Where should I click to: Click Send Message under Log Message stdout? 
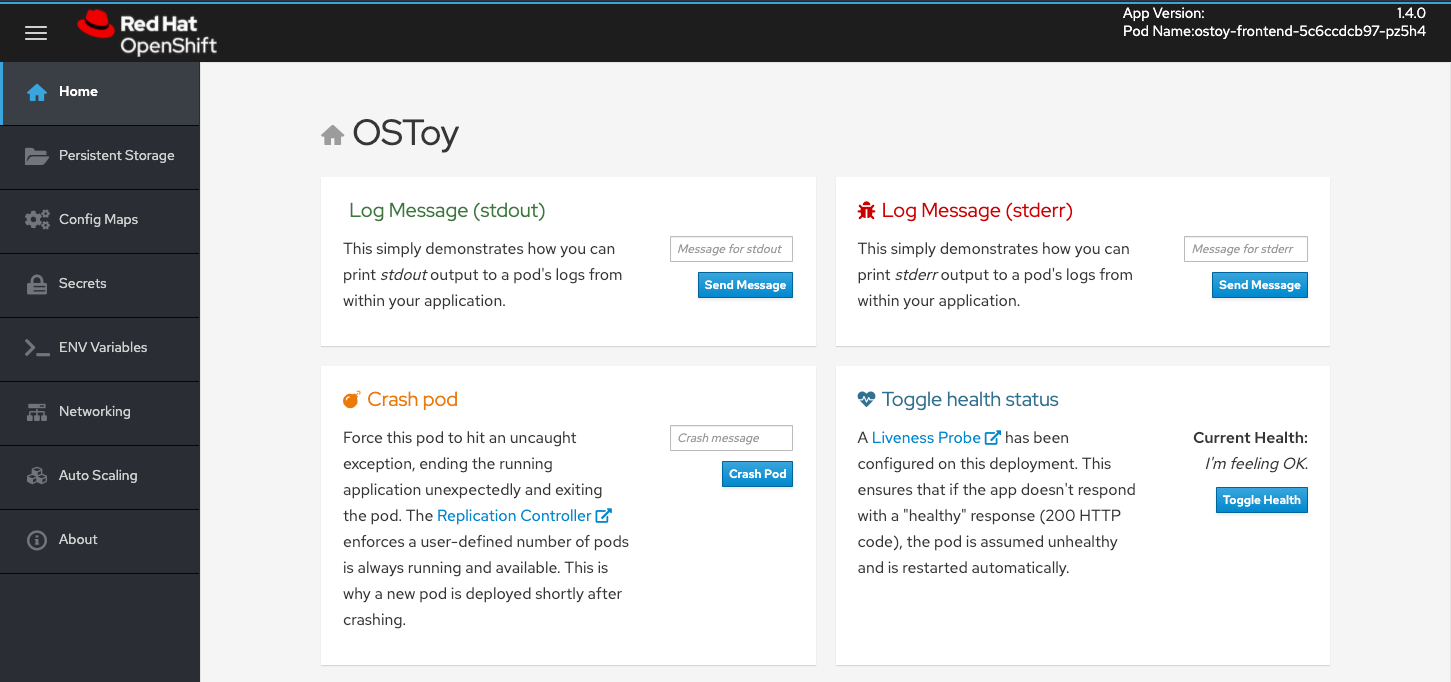745,284
